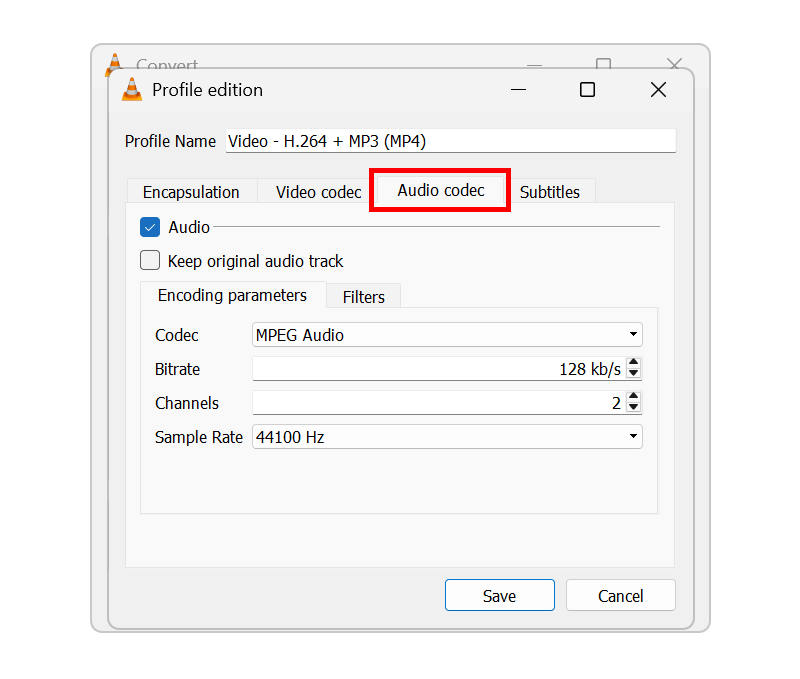
Task: Enable Keep original audio track
Action: (150, 260)
